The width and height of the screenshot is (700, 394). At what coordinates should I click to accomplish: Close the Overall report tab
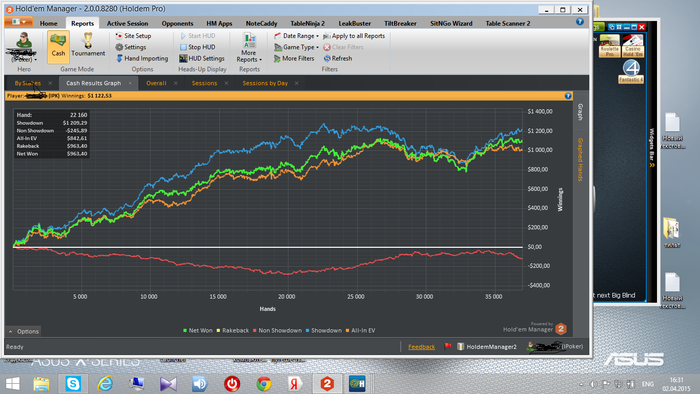(x=175, y=83)
